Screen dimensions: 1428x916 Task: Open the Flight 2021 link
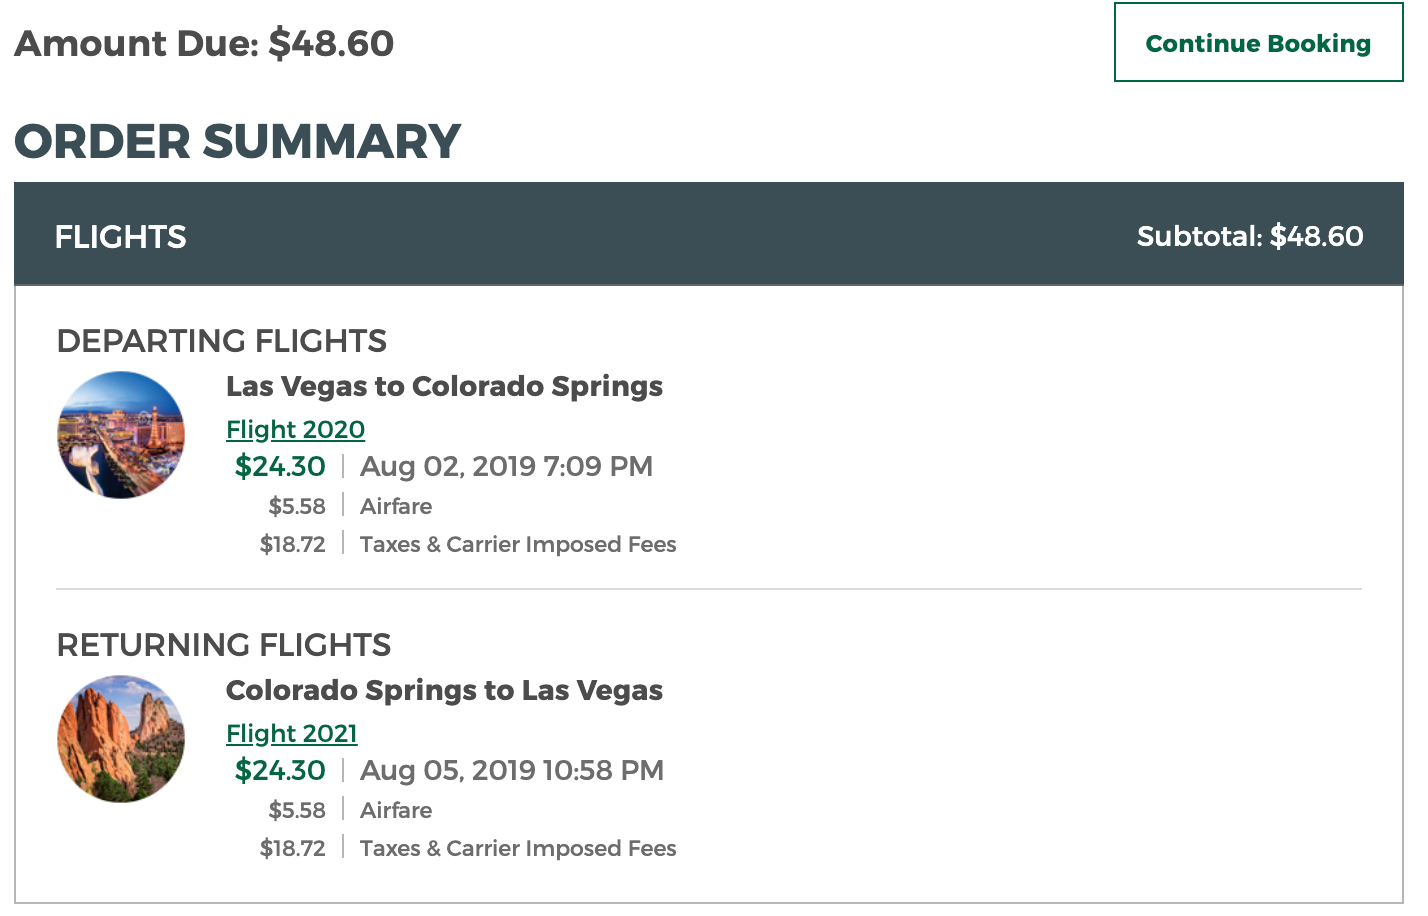pos(291,733)
